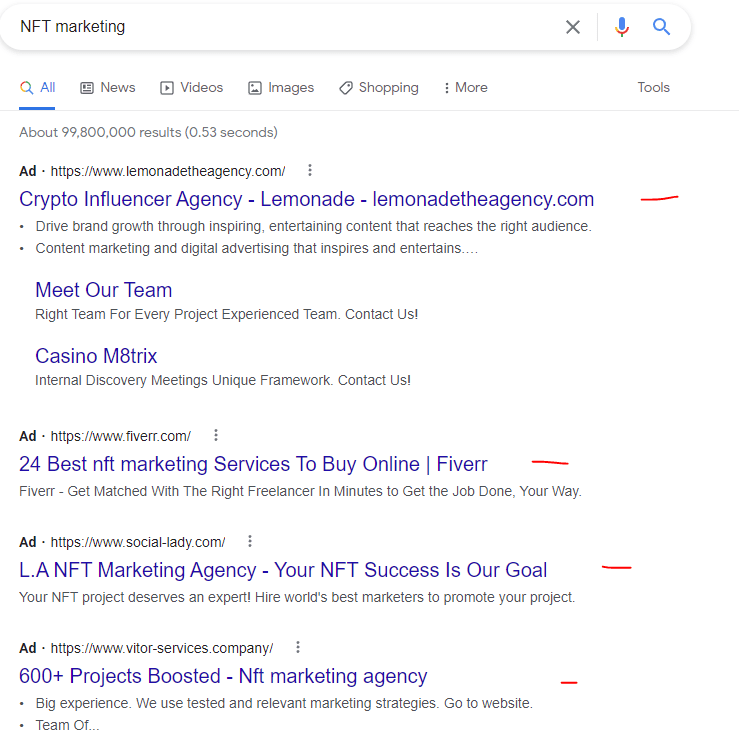Open the L.A NFT Marketing Agency ad link
This screenshot has height=754, width=739.
(x=283, y=570)
